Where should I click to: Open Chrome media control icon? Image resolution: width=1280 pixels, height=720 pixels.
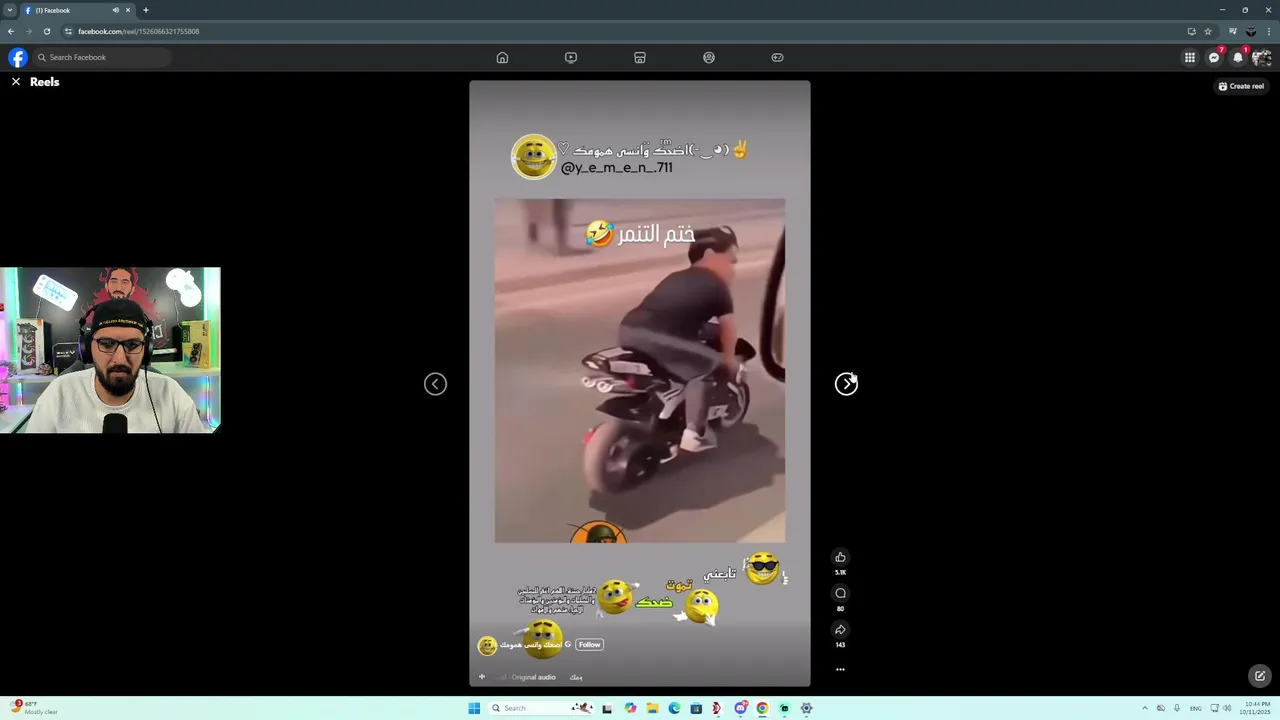(x=1233, y=31)
